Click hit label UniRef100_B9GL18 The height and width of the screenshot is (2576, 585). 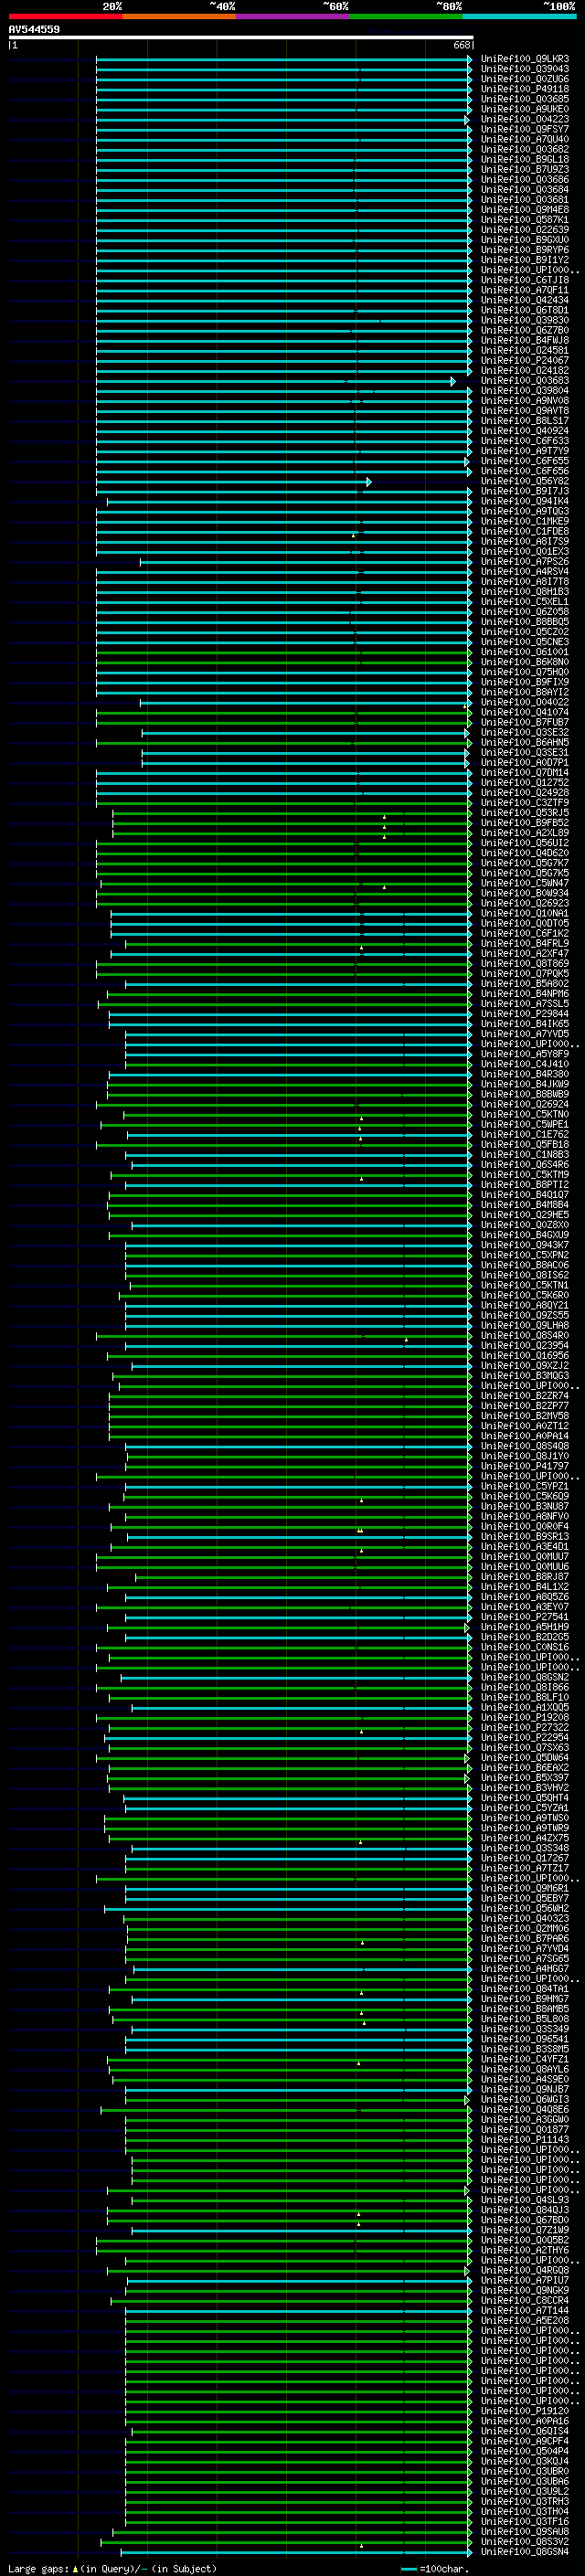tap(525, 159)
